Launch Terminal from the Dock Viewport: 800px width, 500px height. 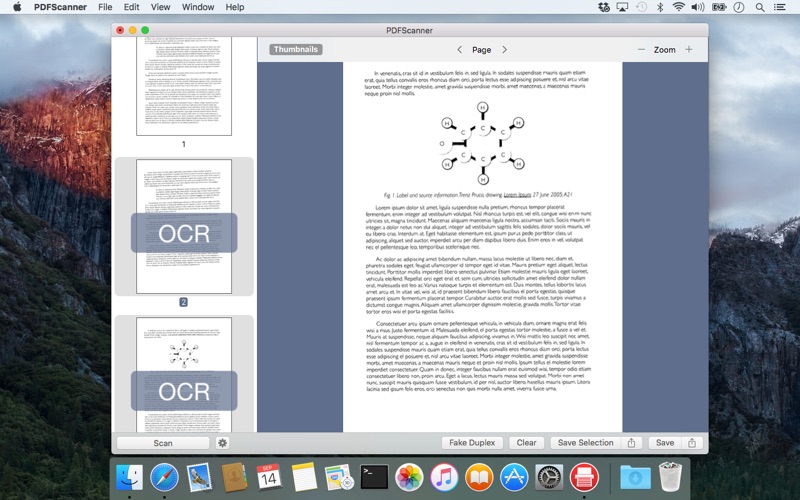pyautogui.click(x=374, y=476)
